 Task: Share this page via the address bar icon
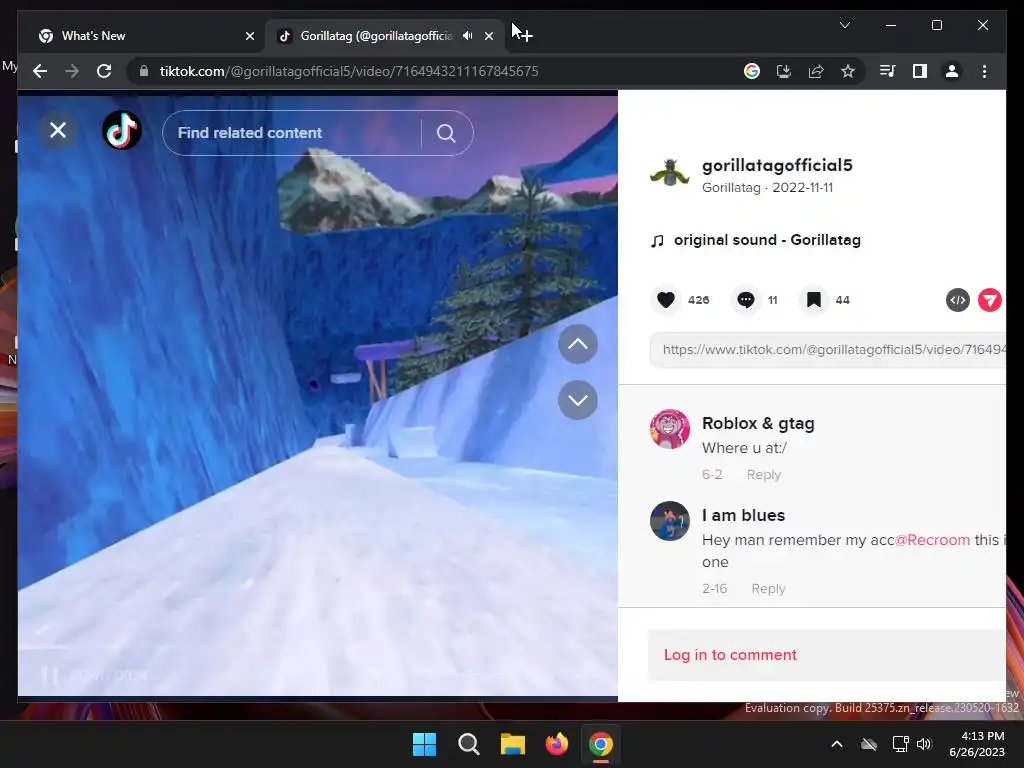[x=816, y=71]
